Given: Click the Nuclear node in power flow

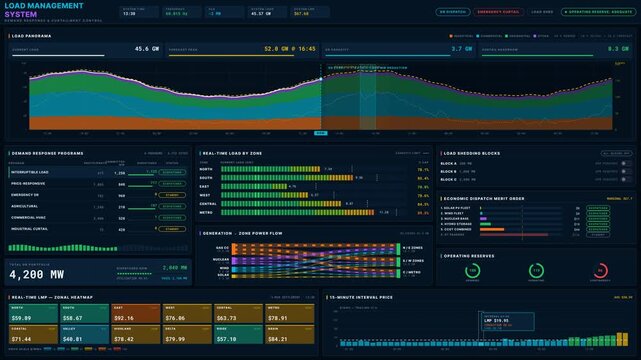Looking at the screenshot, I should [234, 261].
